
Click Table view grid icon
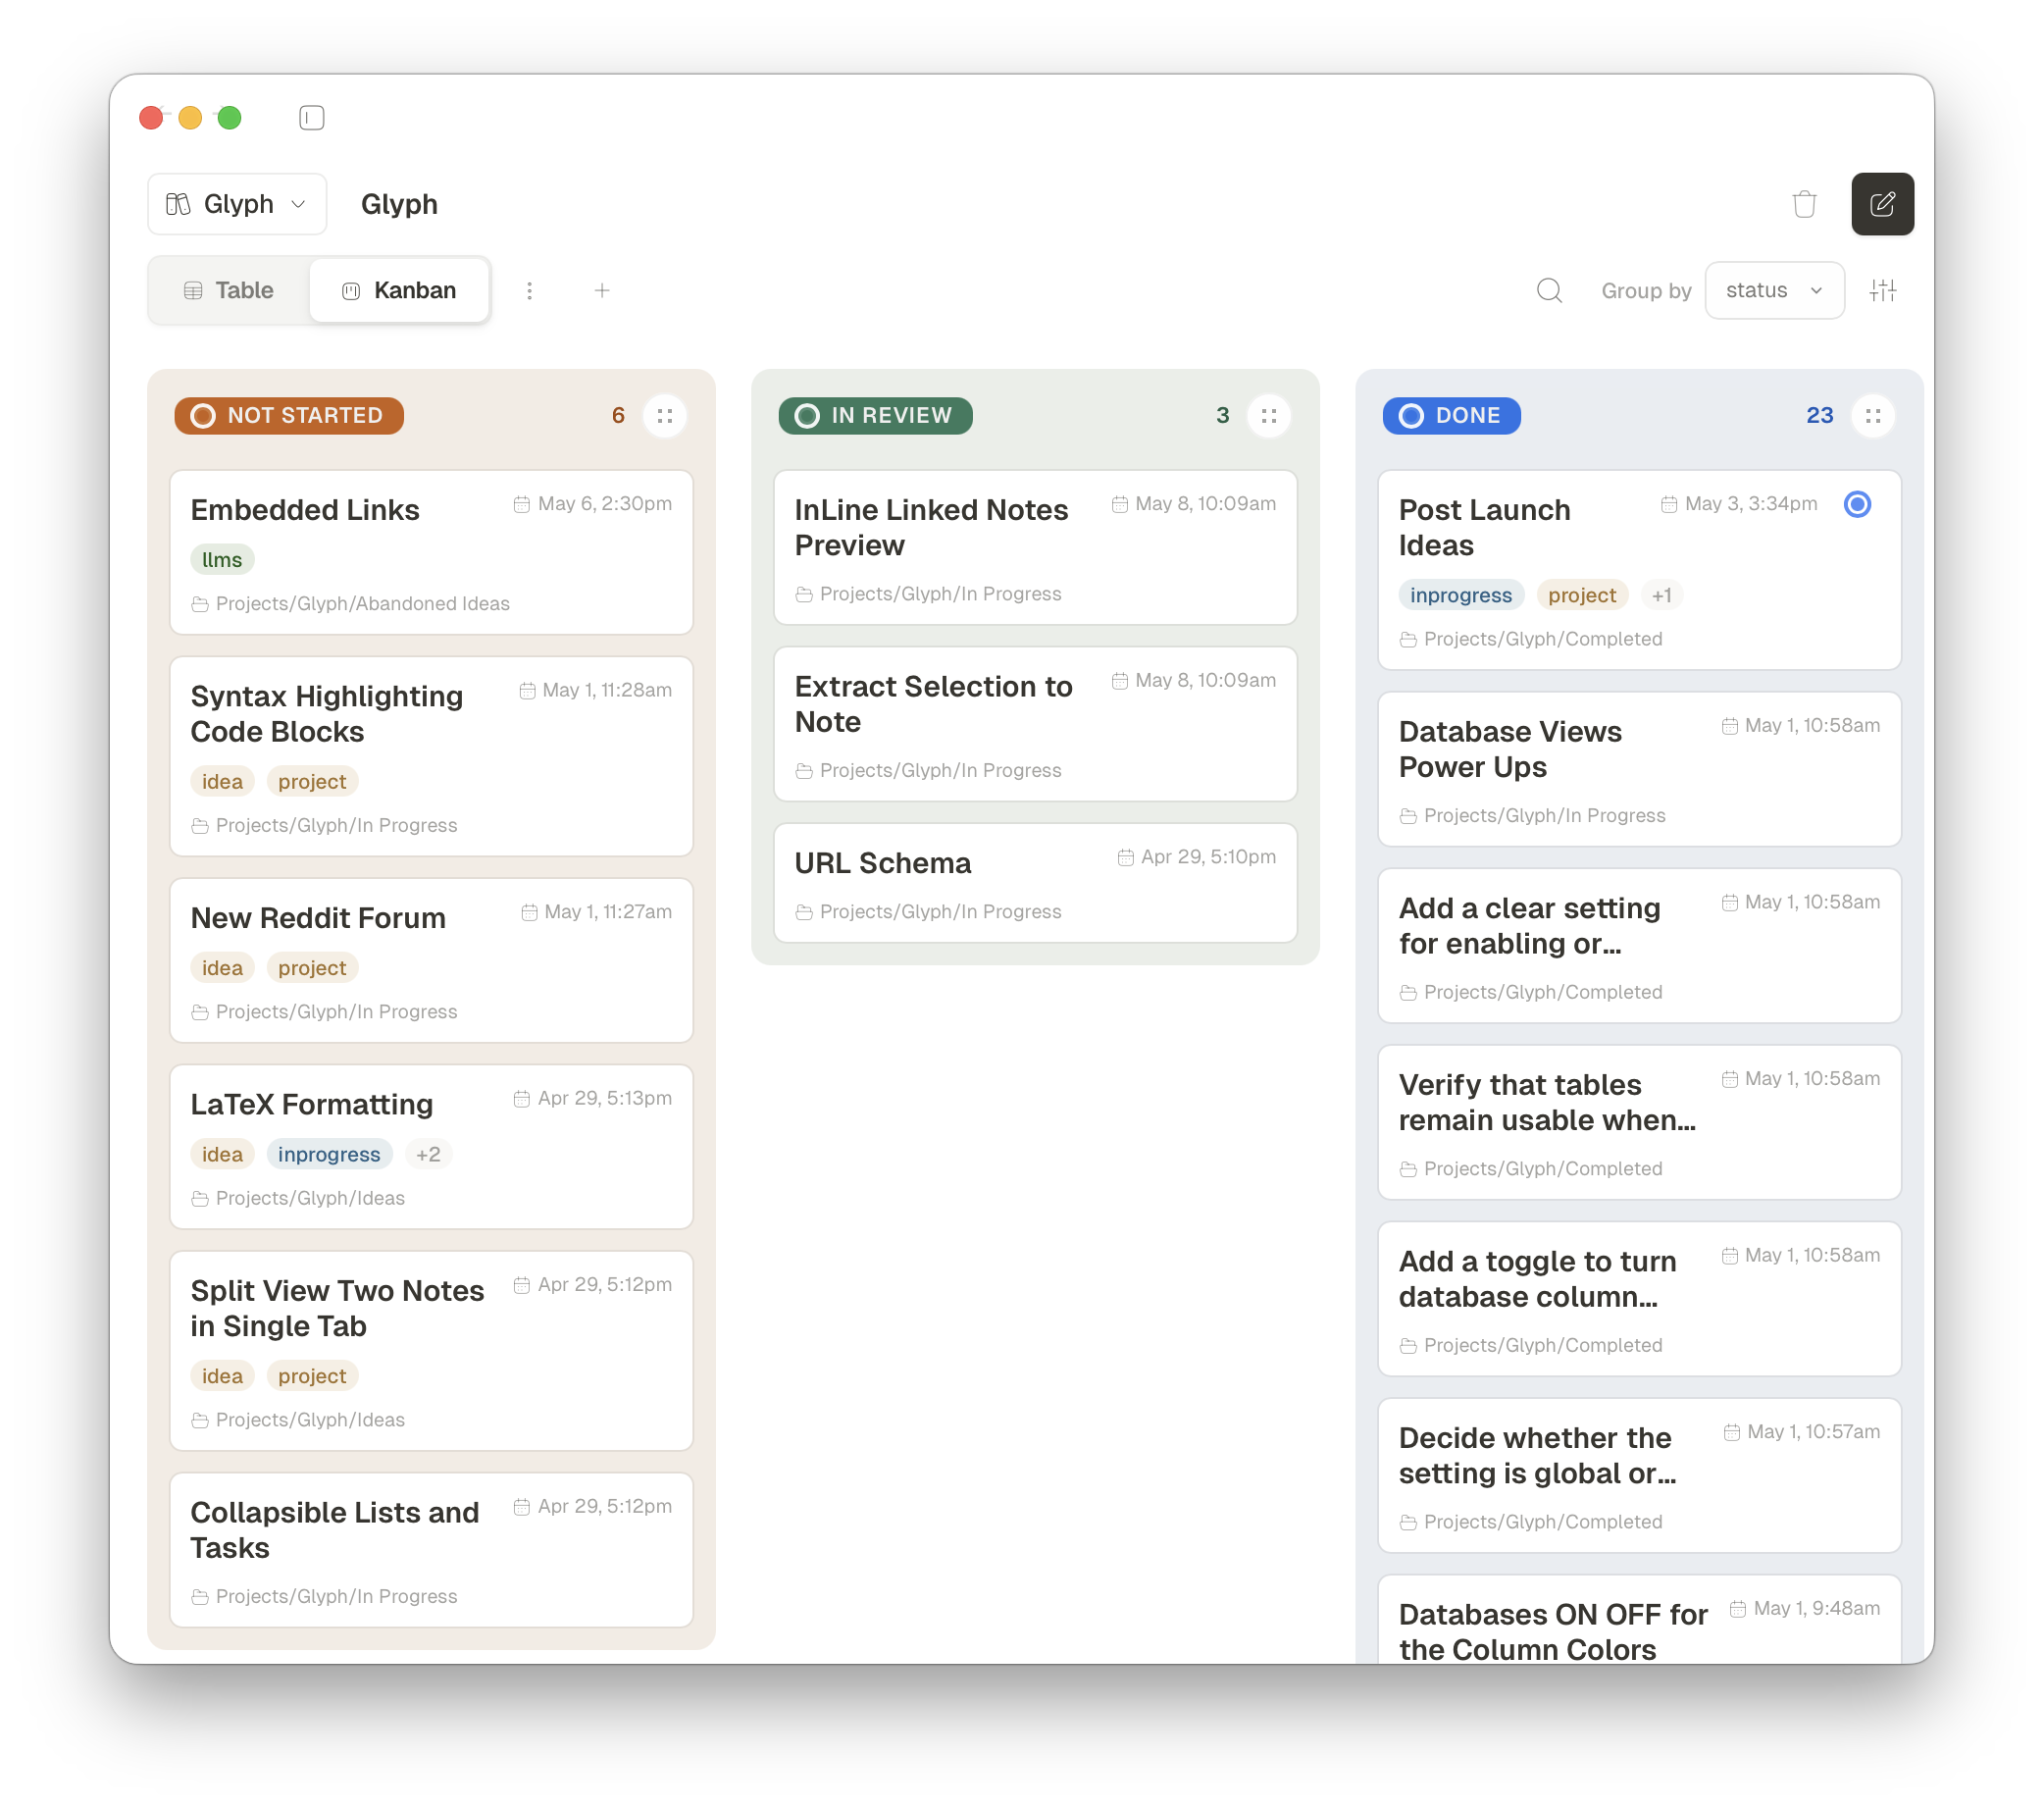coord(193,291)
